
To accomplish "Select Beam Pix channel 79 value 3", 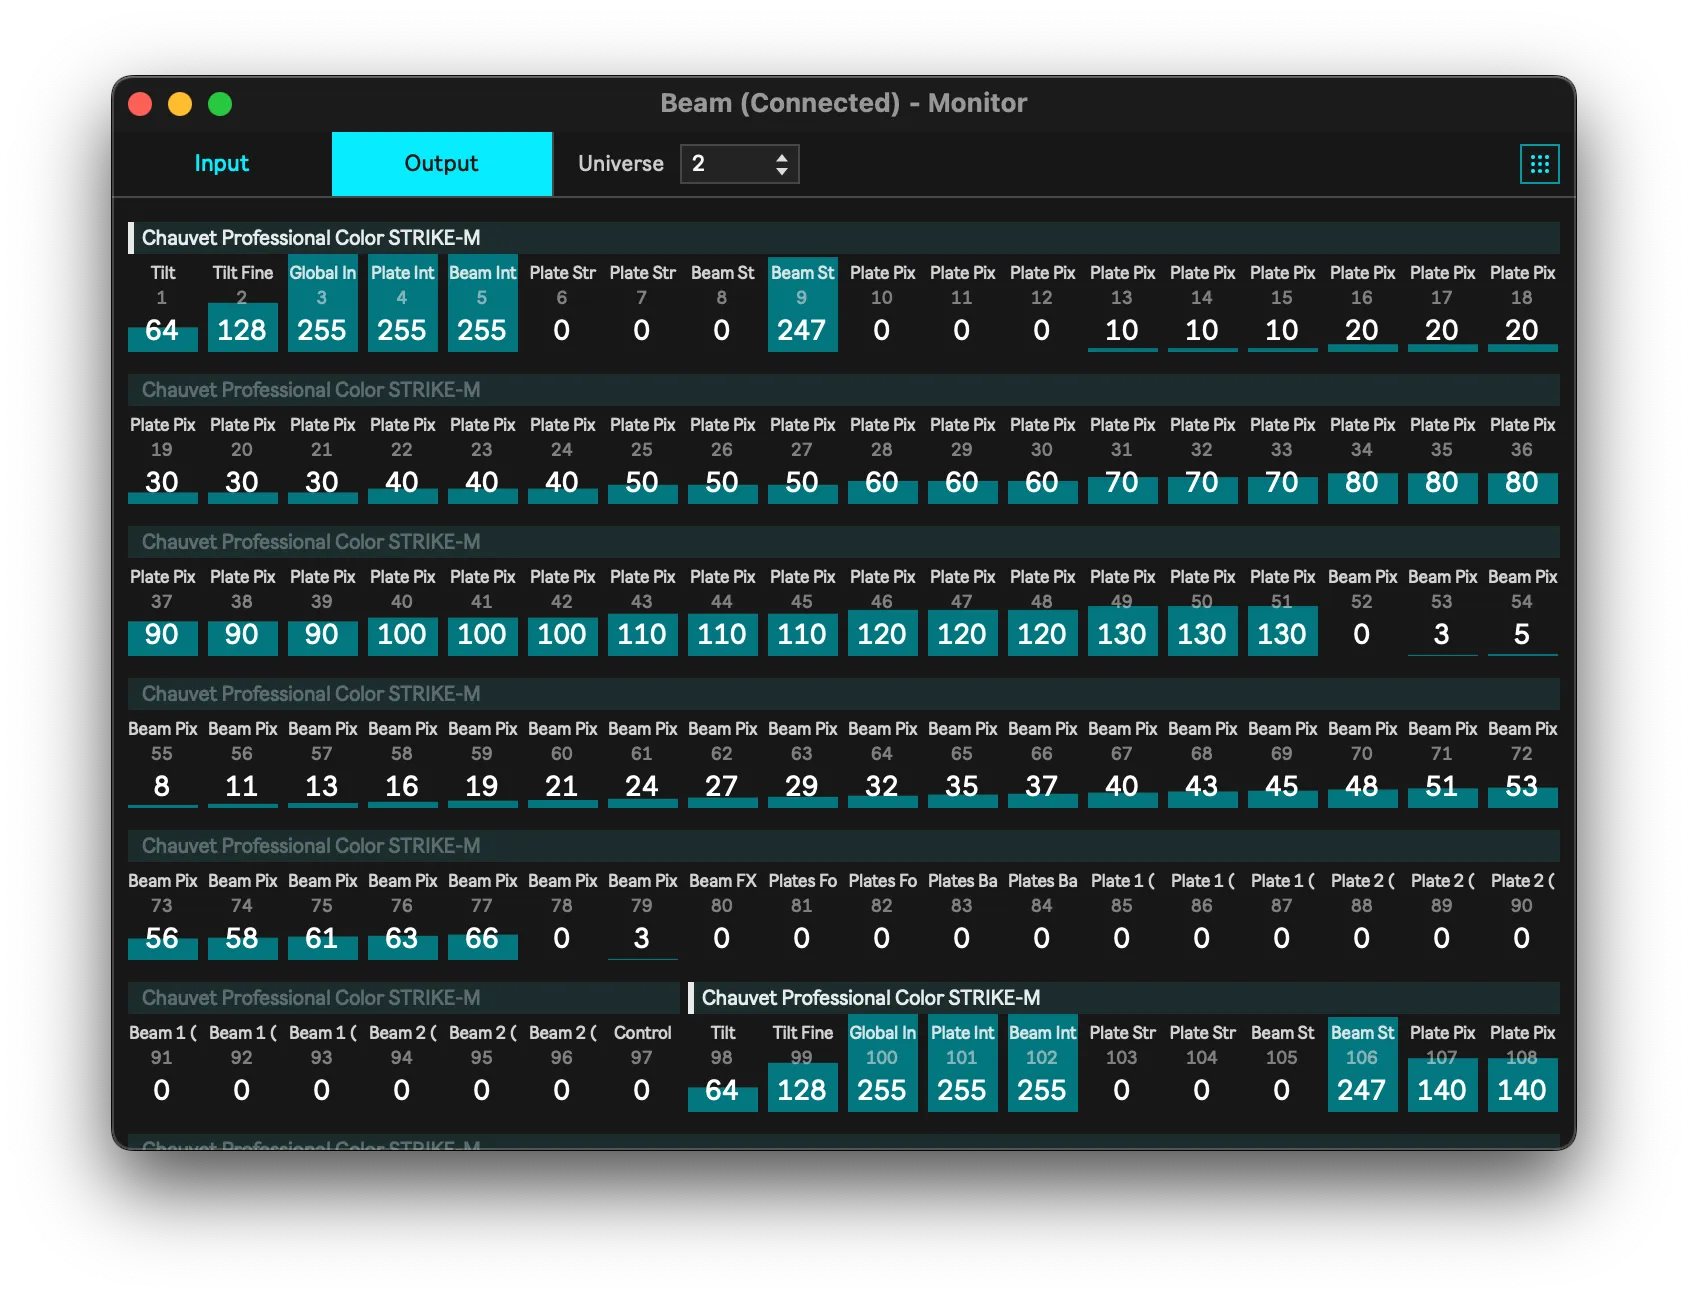I will (642, 913).
